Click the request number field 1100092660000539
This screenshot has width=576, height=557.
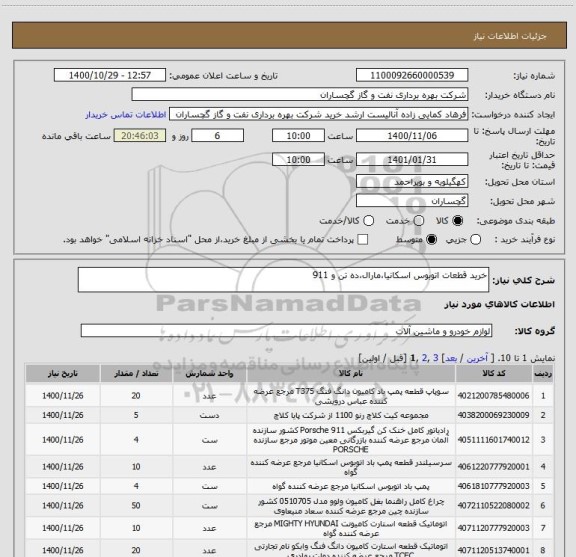click(x=412, y=75)
